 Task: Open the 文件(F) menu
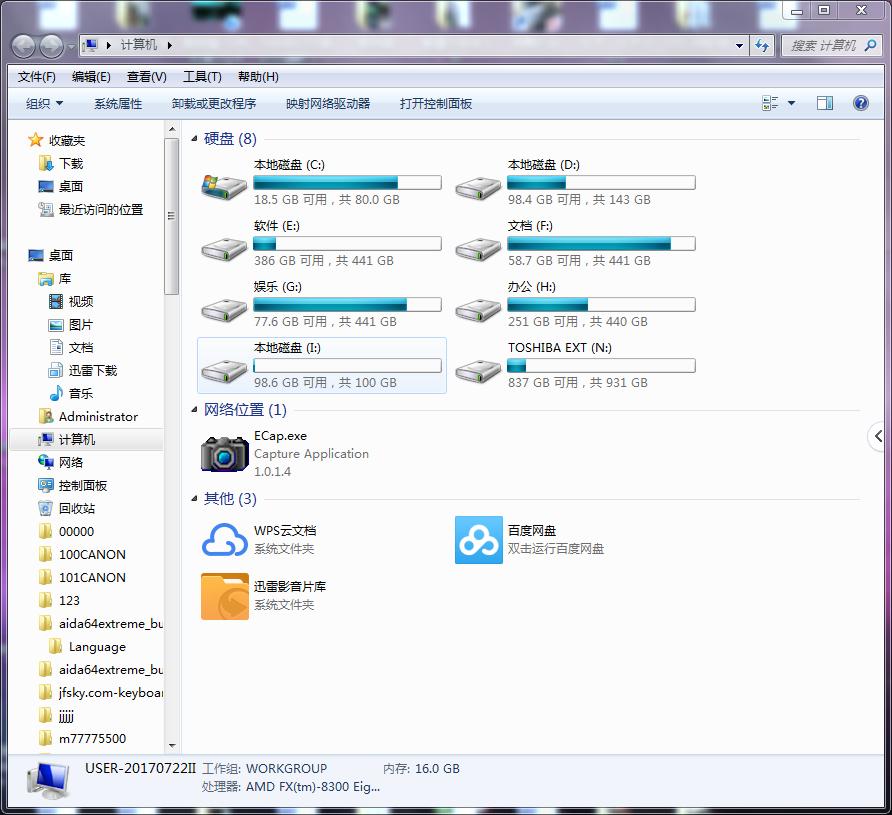coord(36,77)
